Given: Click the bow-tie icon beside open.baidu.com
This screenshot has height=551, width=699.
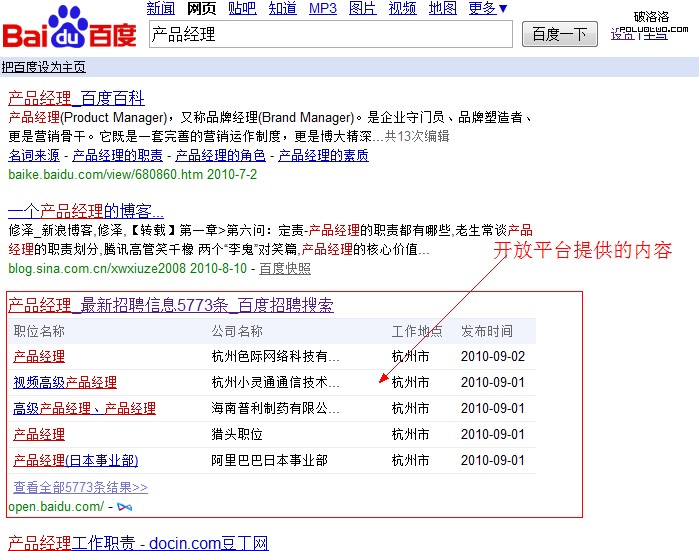Looking at the screenshot, I should pyautogui.click(x=124, y=507).
